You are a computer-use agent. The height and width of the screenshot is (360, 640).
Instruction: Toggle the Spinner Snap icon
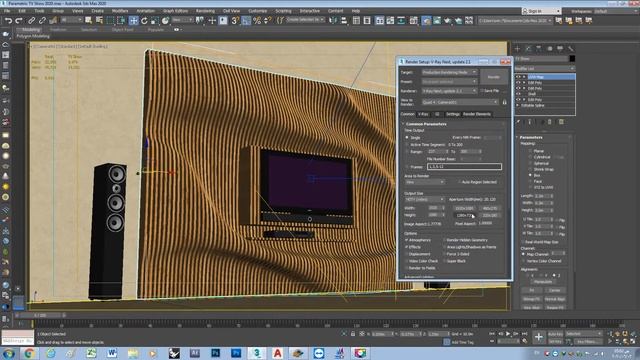pyautogui.click(x=267, y=20)
